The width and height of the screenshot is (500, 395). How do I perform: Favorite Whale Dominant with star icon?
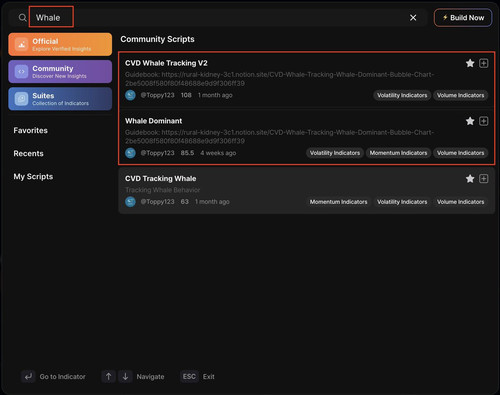[470, 121]
